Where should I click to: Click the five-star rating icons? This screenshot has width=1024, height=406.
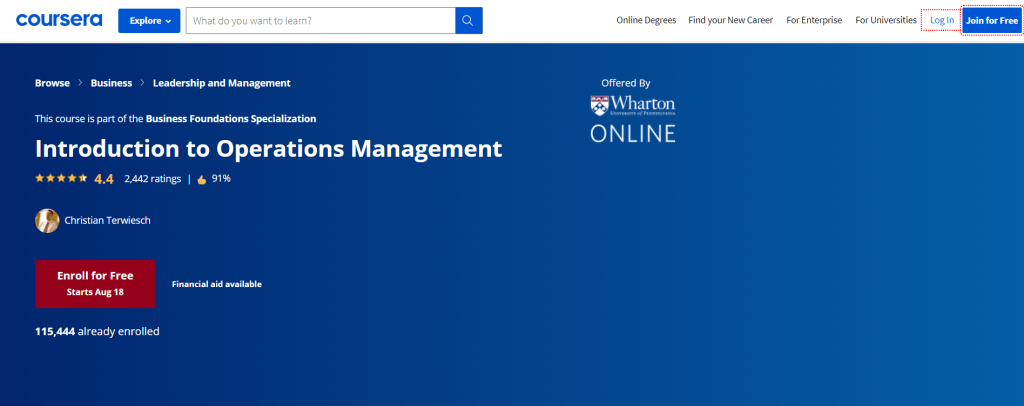61,178
